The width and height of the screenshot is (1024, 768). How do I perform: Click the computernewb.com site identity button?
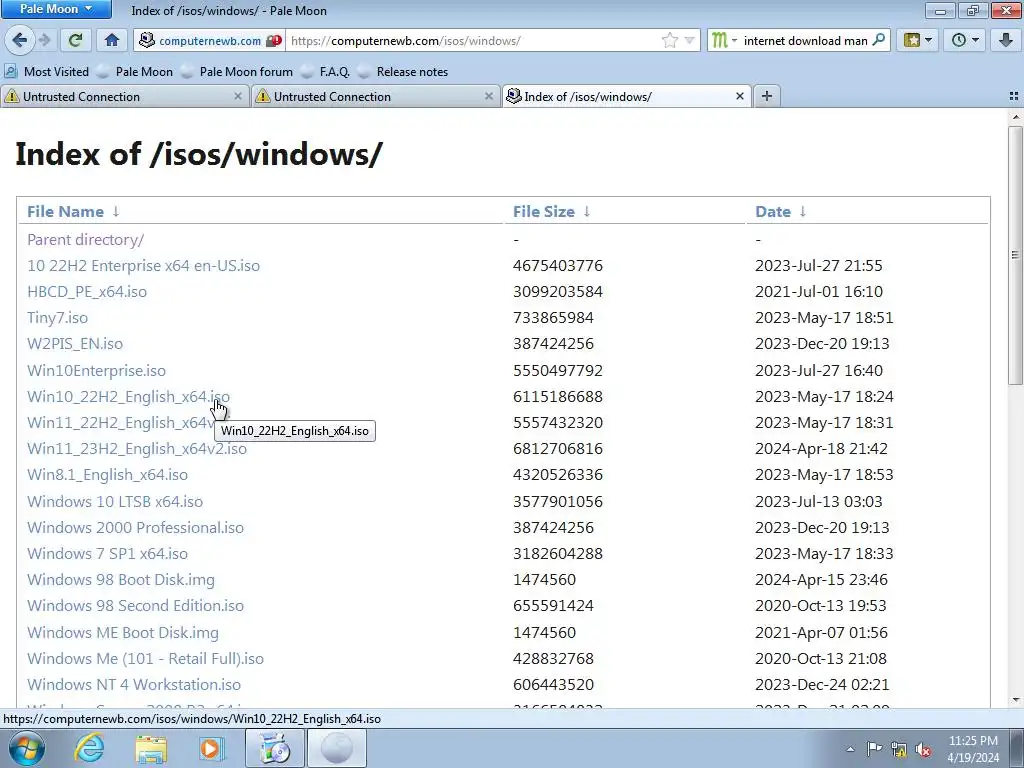pyautogui.click(x=210, y=40)
